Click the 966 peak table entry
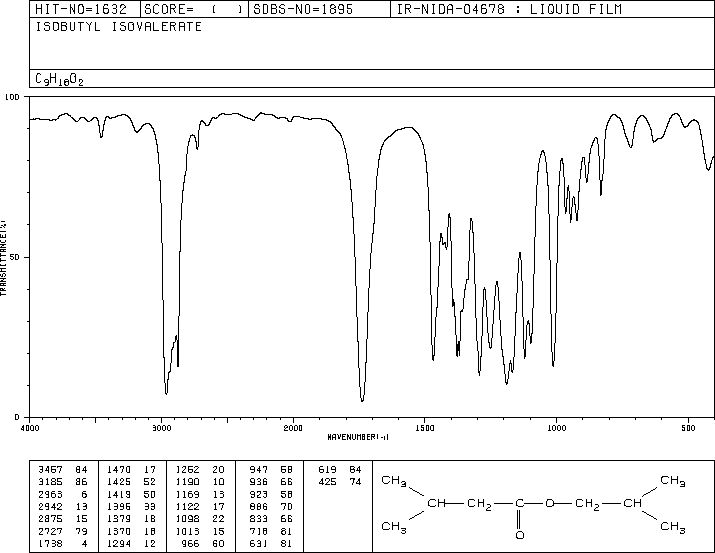The width and height of the screenshot is (715, 553). [202, 543]
